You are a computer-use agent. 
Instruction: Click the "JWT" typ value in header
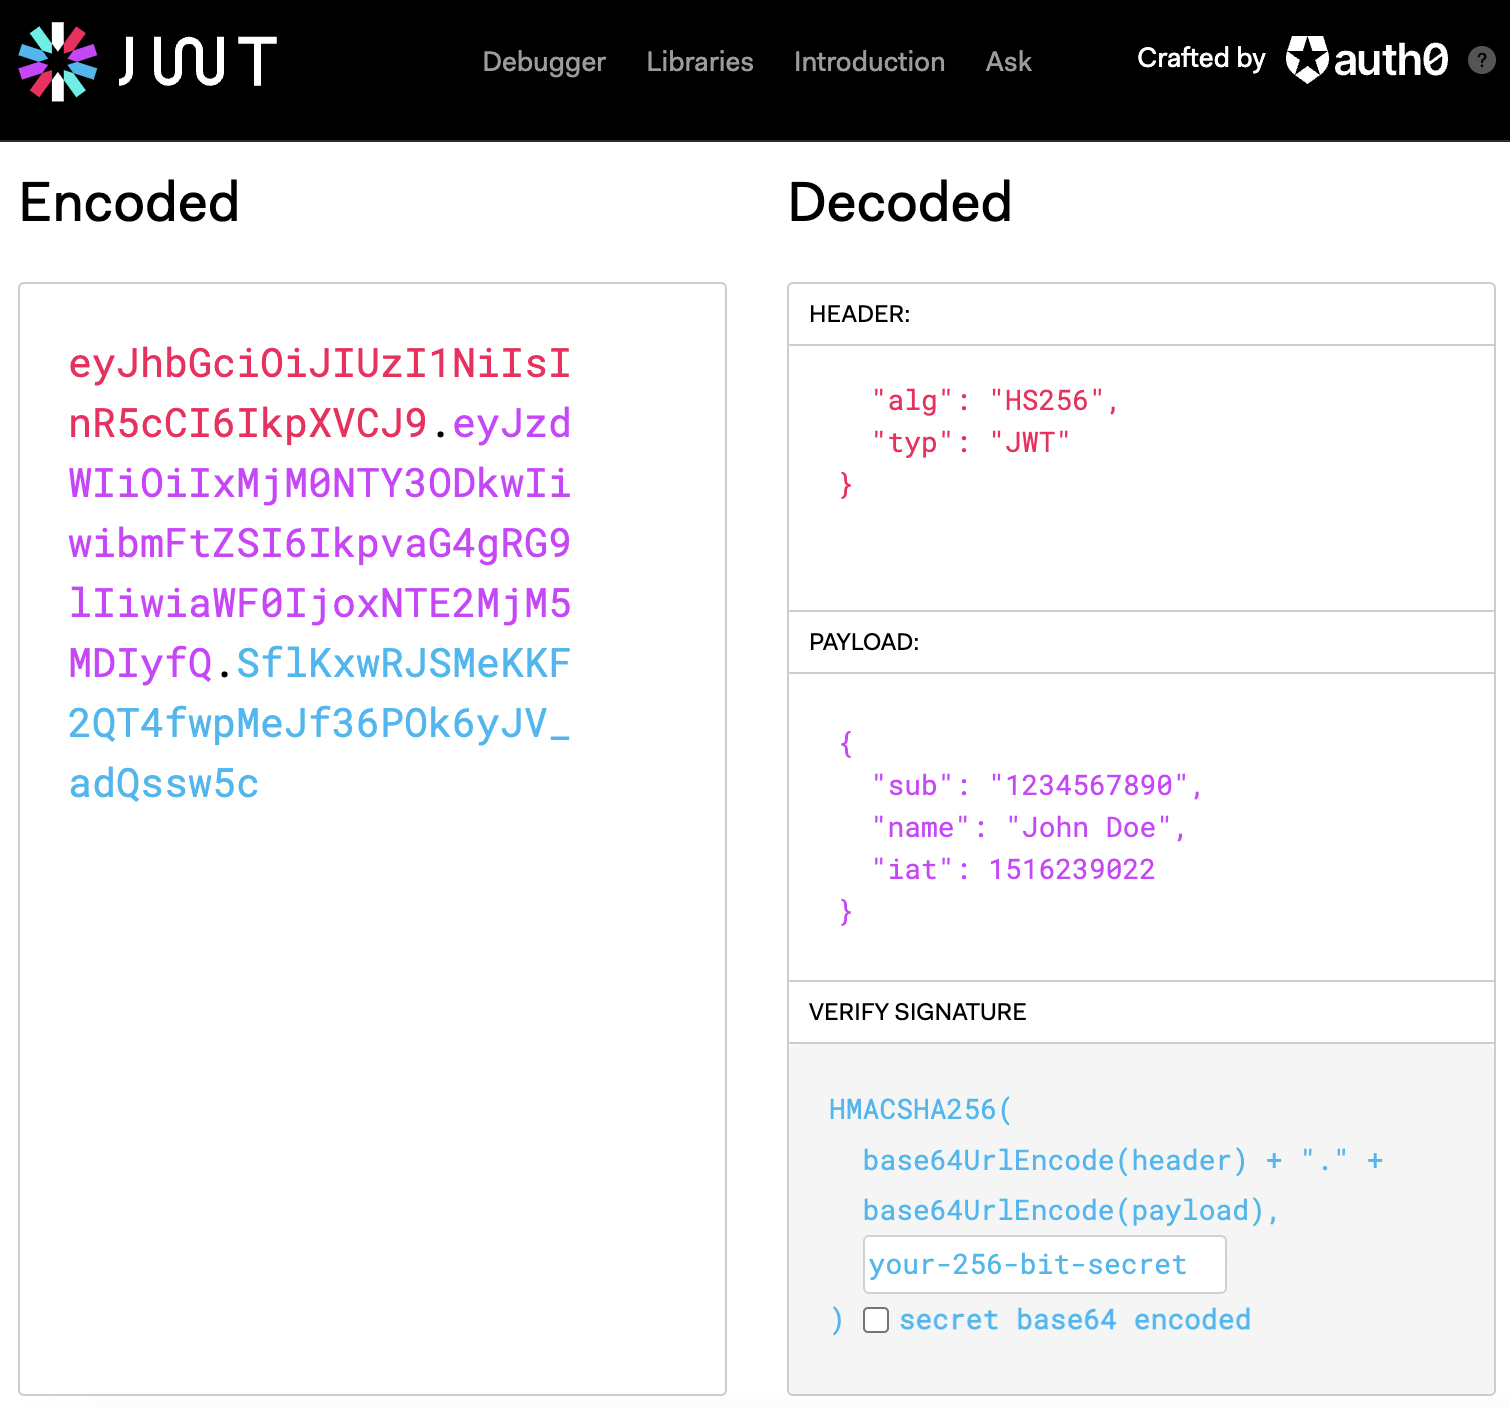pos(1029,443)
